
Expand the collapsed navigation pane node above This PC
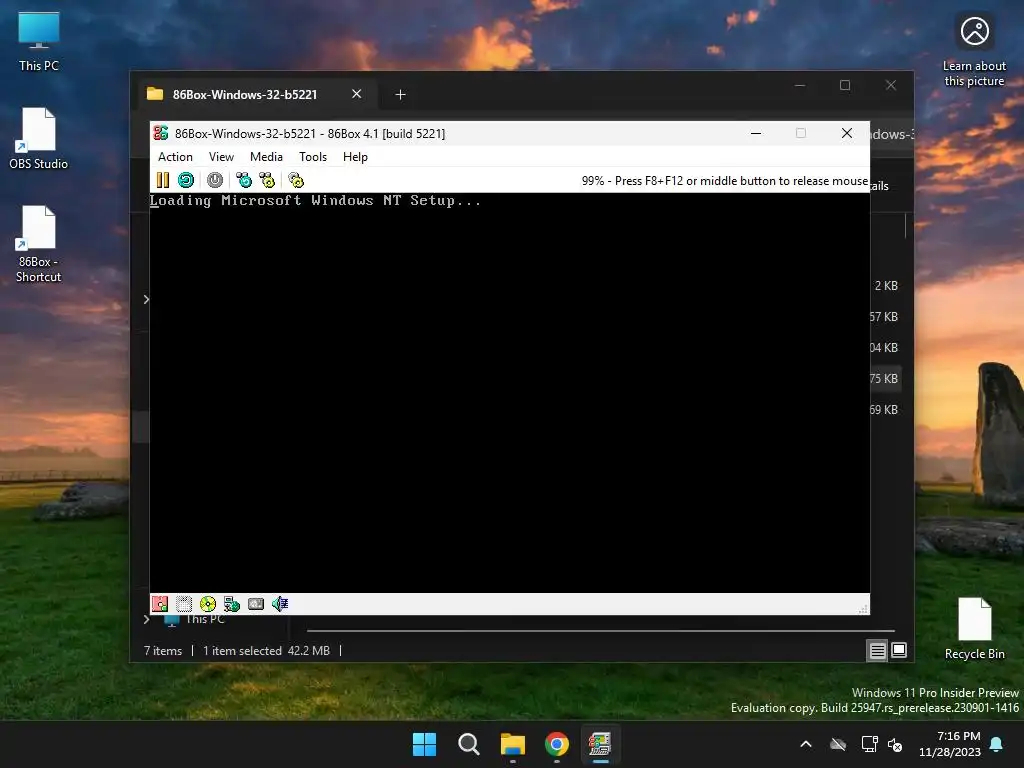click(x=146, y=299)
